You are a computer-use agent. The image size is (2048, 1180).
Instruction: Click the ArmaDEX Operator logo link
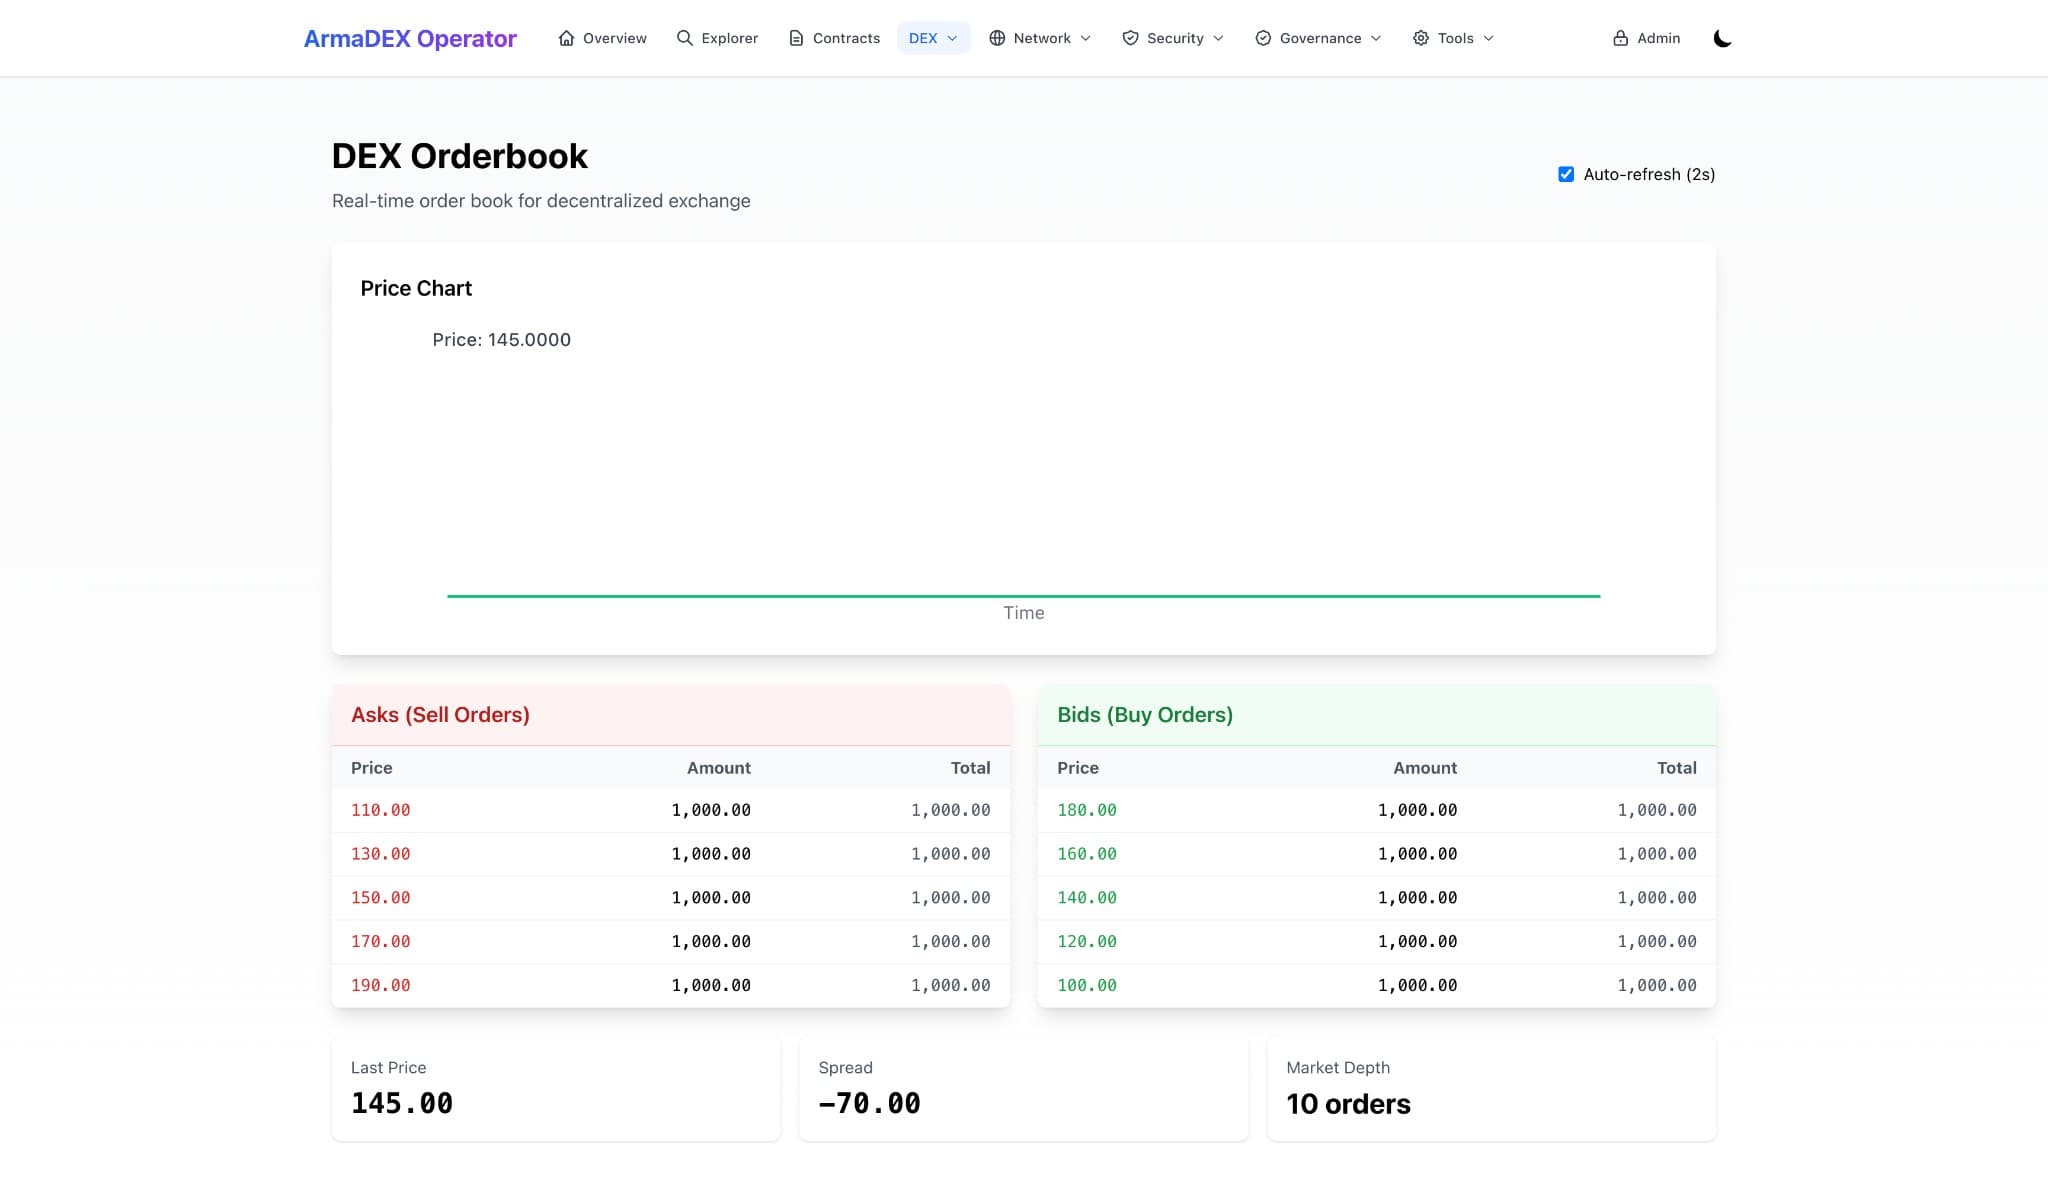point(410,38)
